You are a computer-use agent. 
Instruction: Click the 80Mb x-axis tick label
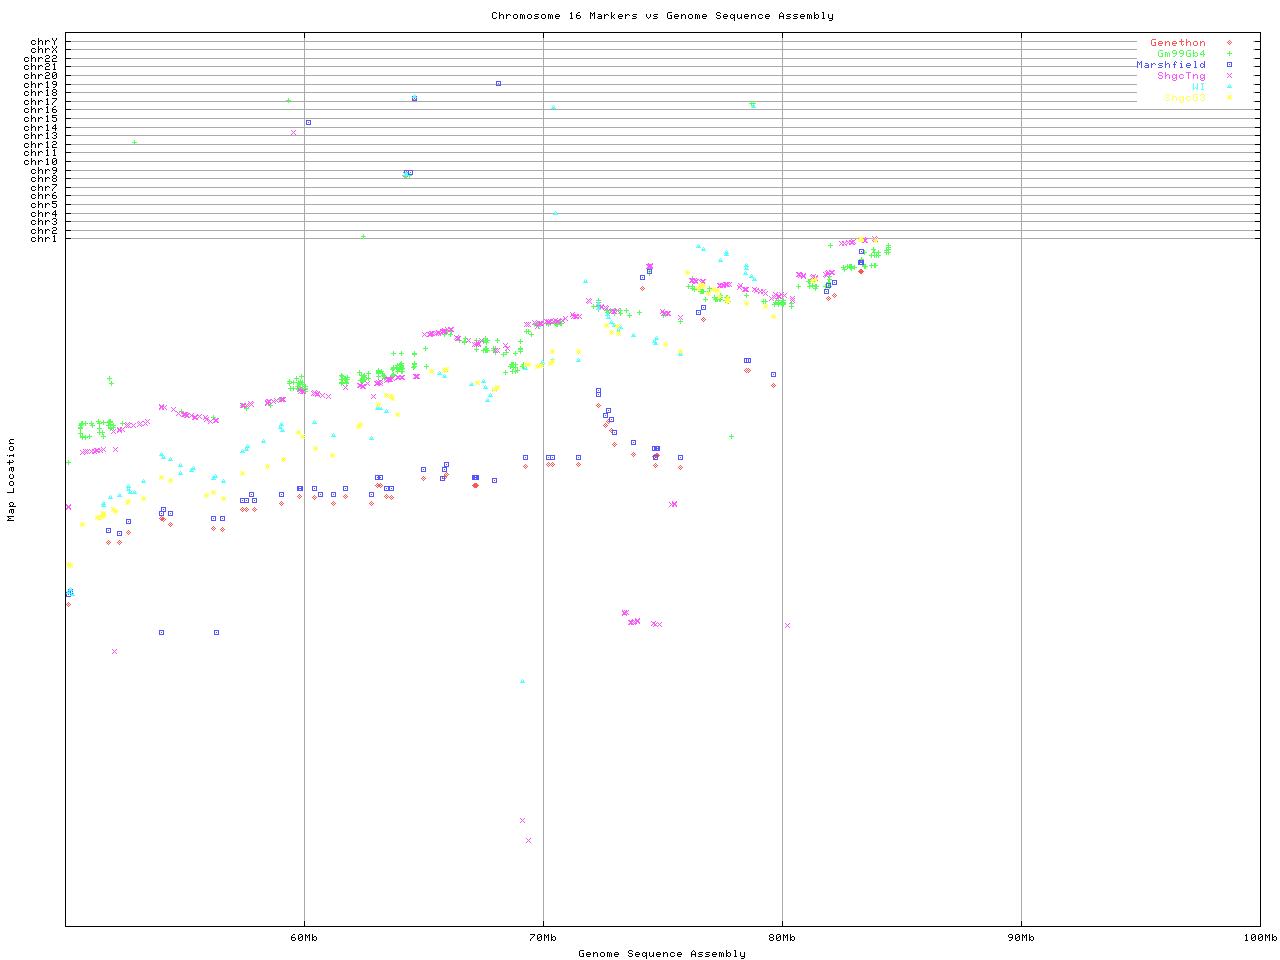pos(782,938)
